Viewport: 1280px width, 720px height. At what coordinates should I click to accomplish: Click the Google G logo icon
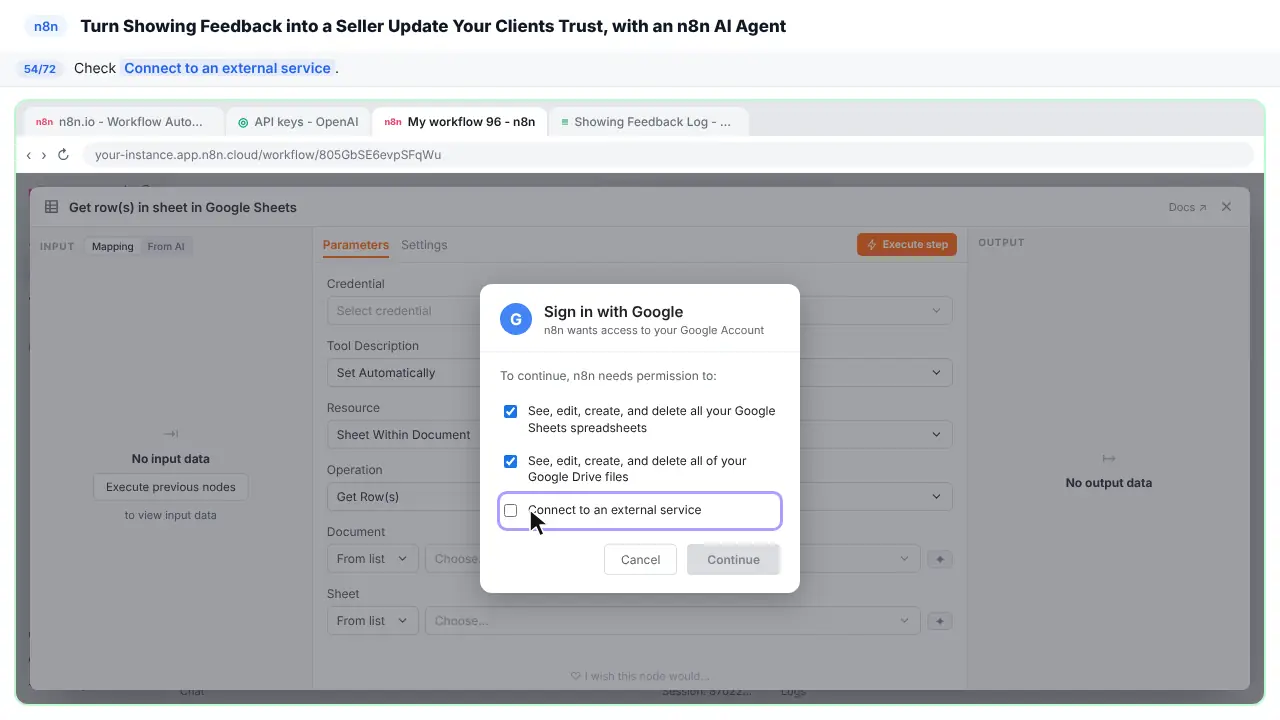pyautogui.click(x=516, y=319)
